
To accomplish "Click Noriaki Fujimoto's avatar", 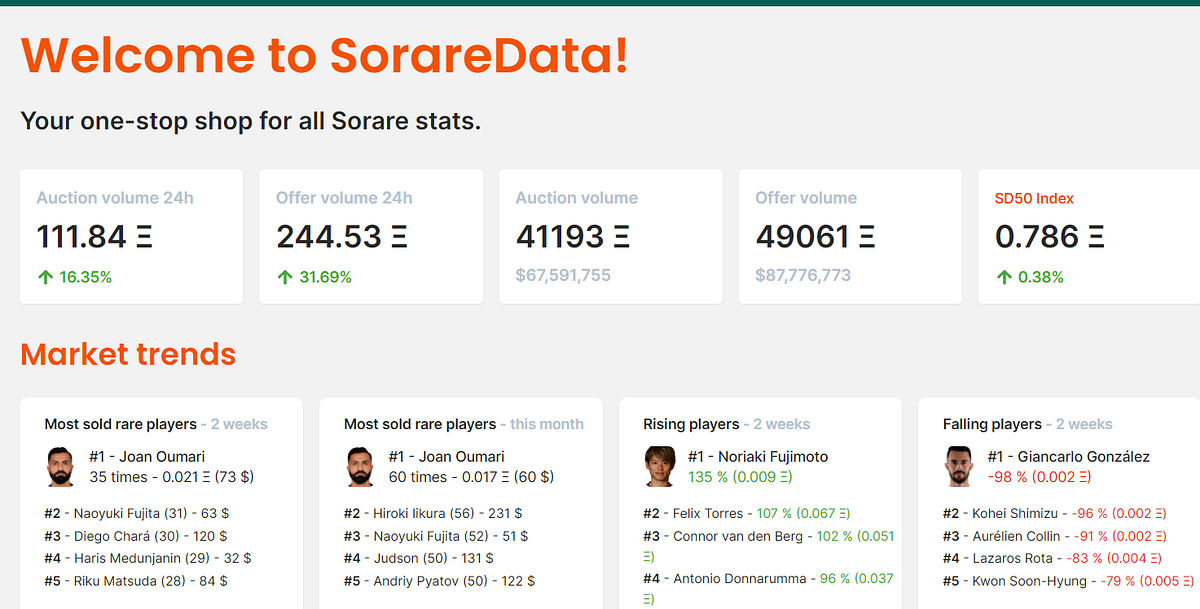I will click(x=660, y=466).
